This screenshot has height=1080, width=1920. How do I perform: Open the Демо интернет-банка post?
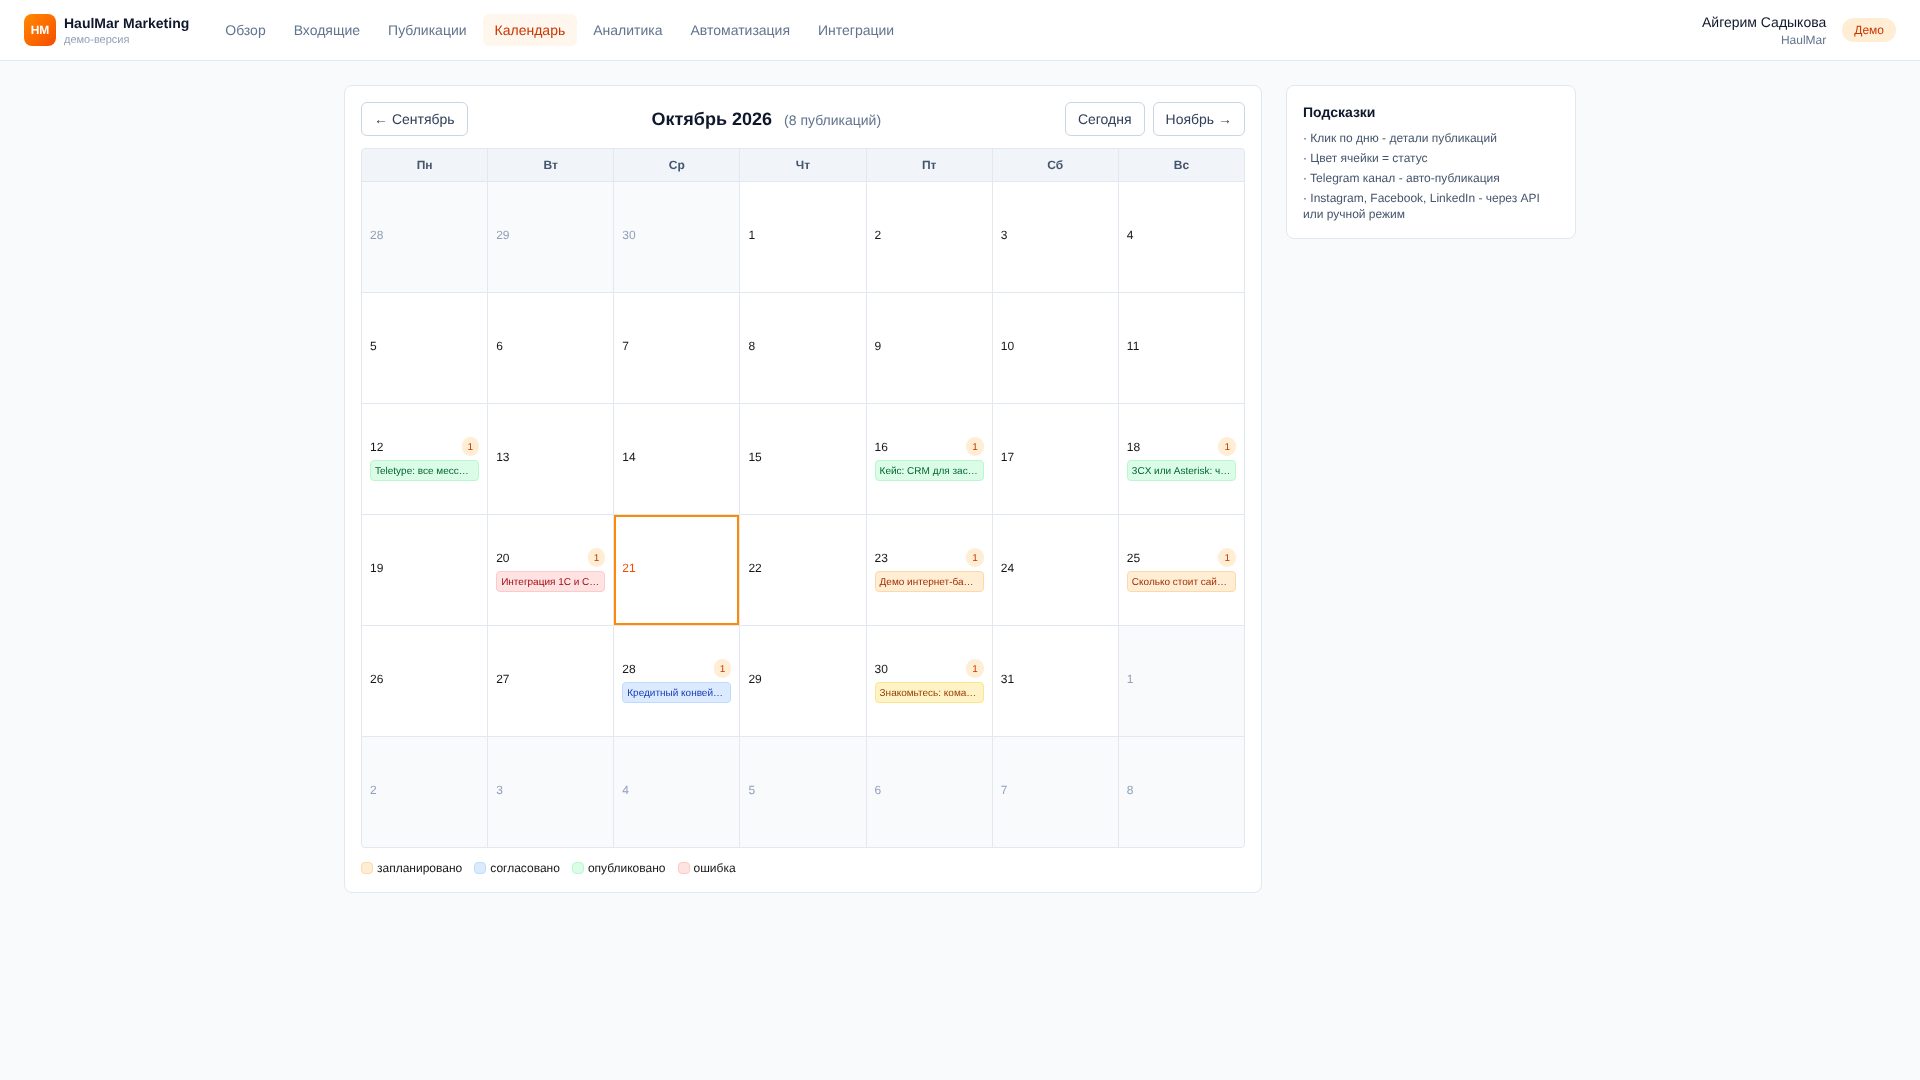pyautogui.click(x=929, y=582)
